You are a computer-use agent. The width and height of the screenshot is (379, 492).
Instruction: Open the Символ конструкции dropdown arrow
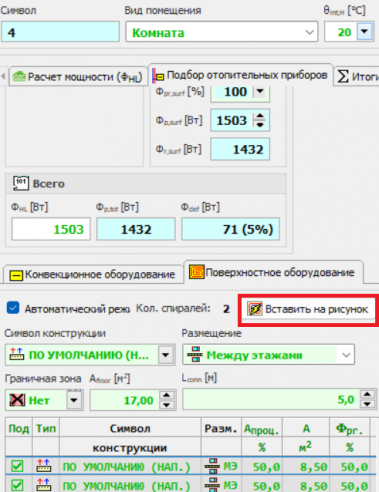165,355
